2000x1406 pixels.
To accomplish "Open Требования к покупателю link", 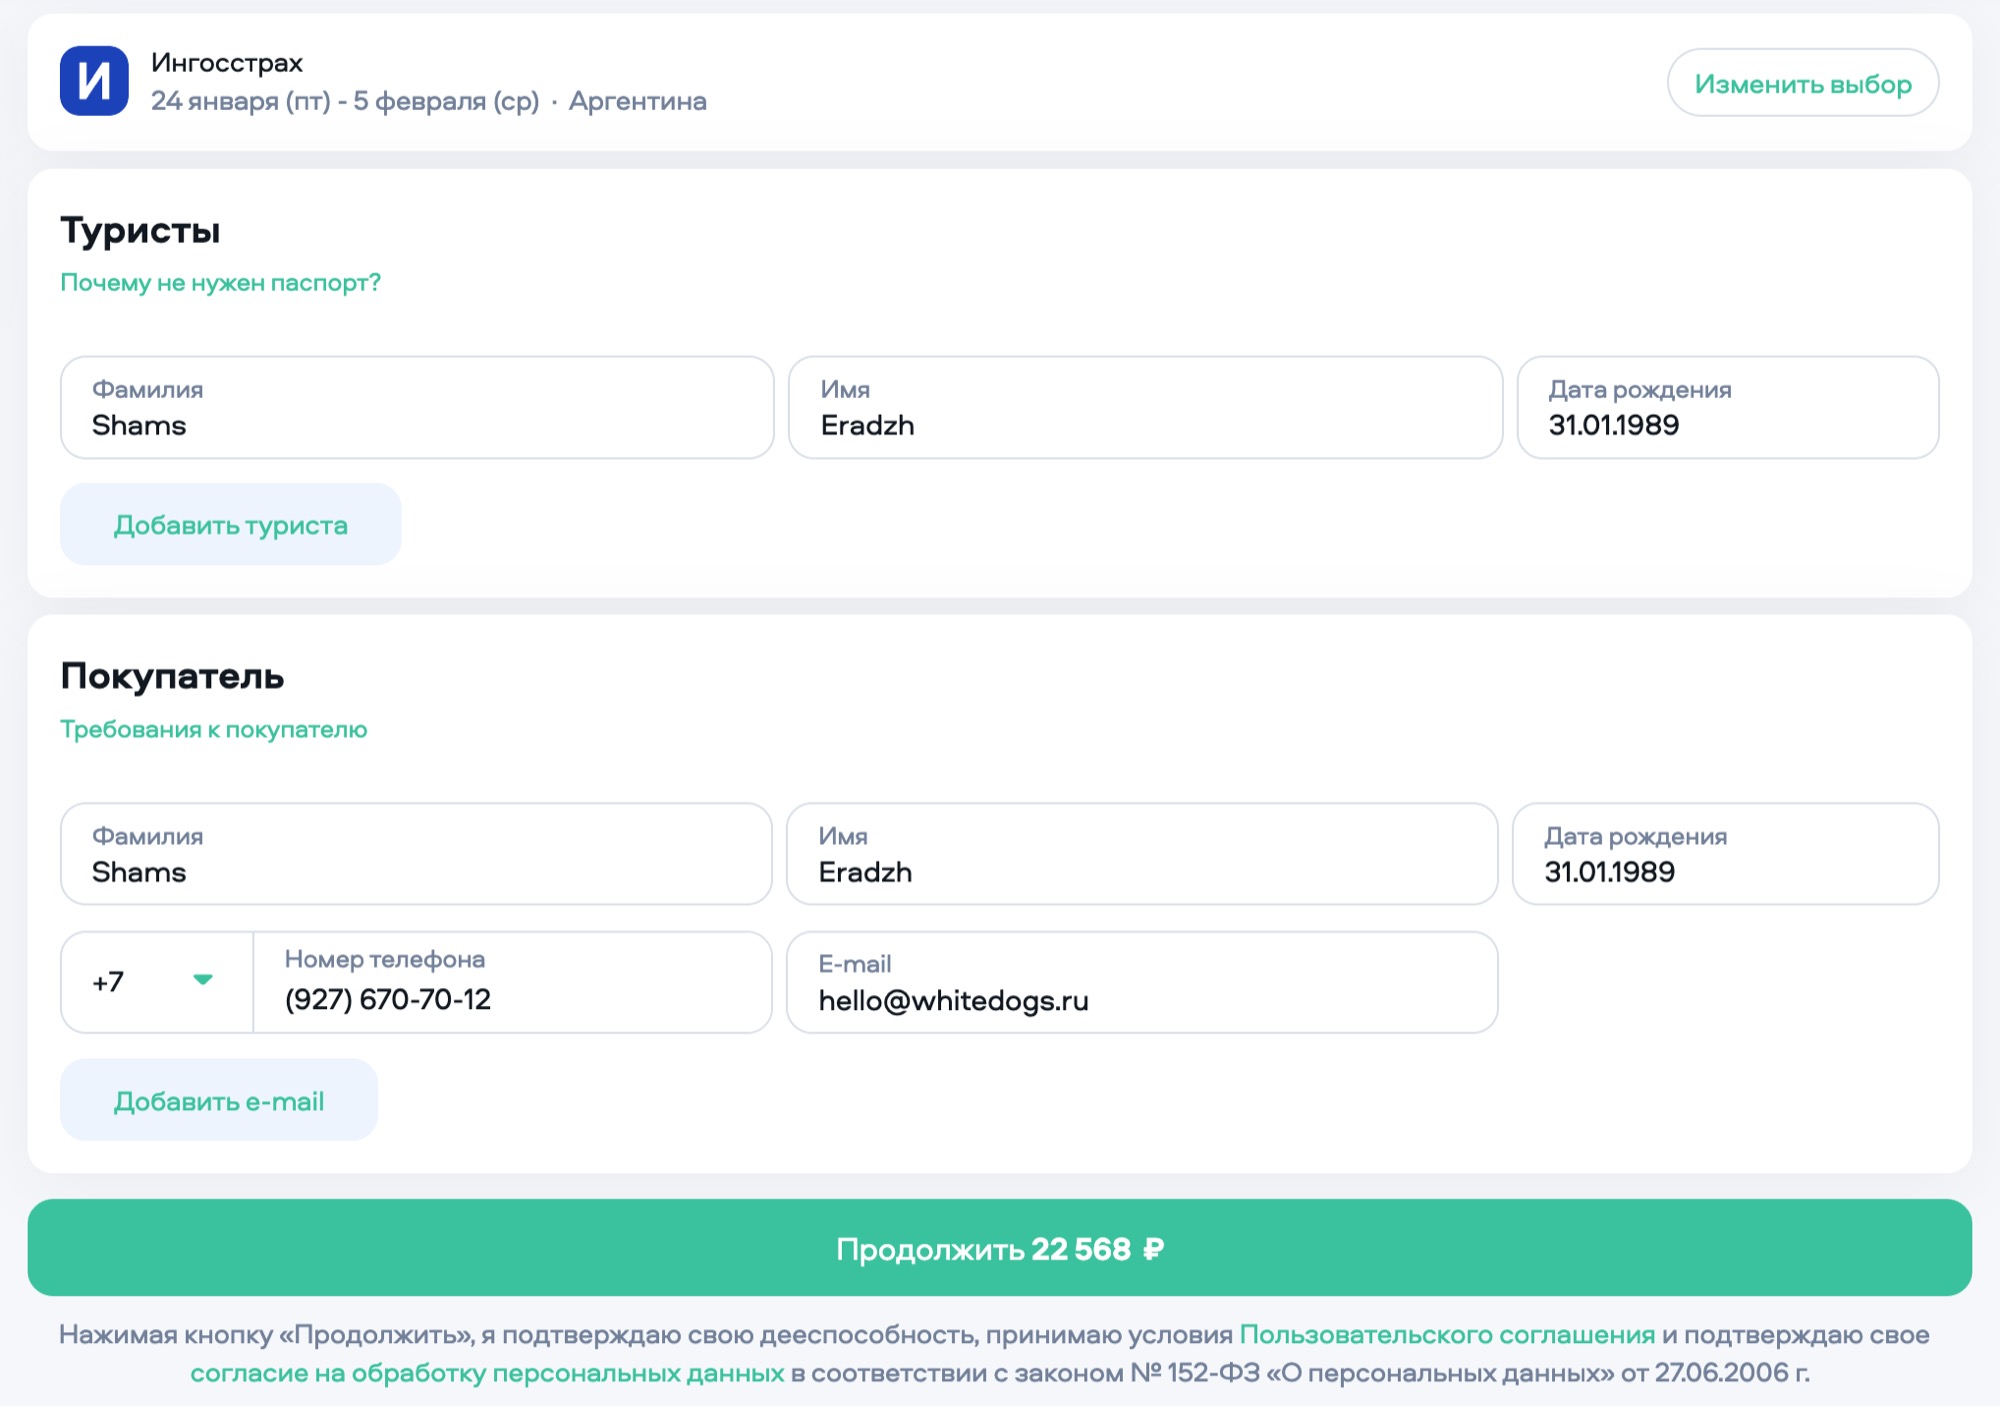I will [x=213, y=730].
